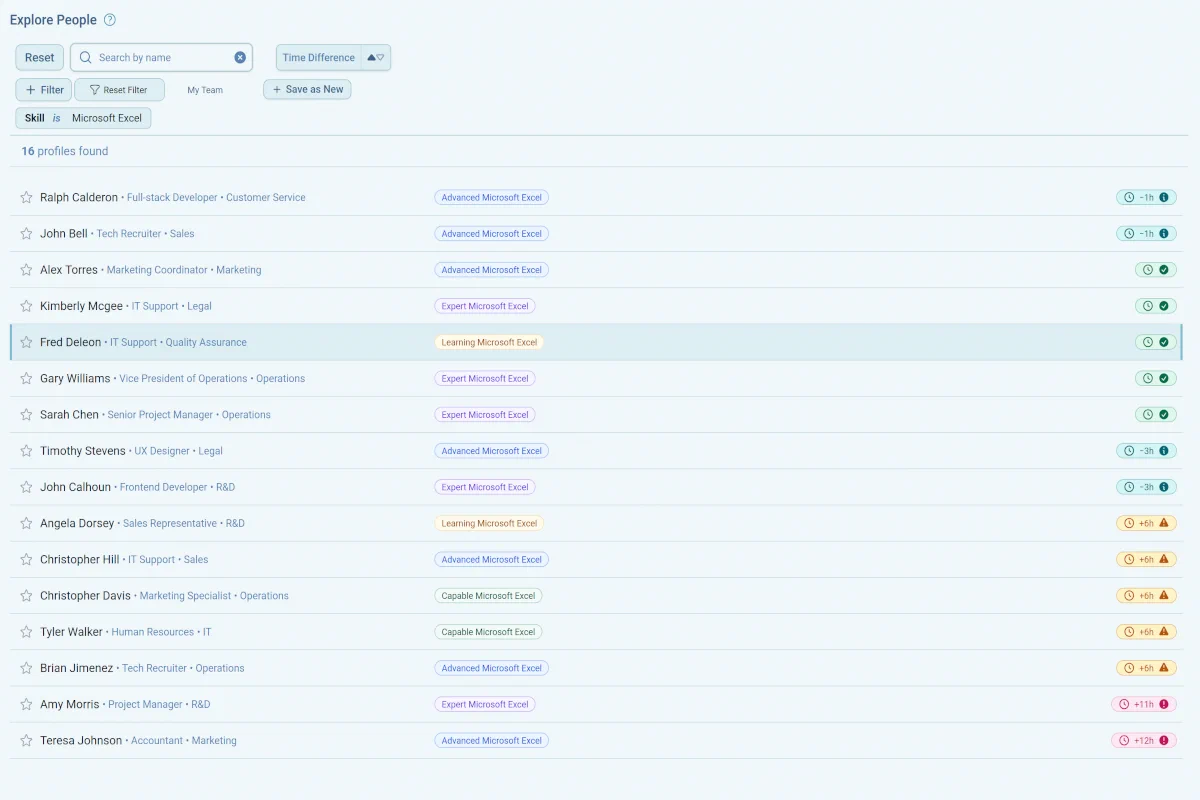Click Alex Torres's green same-timezone badge

(x=1156, y=270)
